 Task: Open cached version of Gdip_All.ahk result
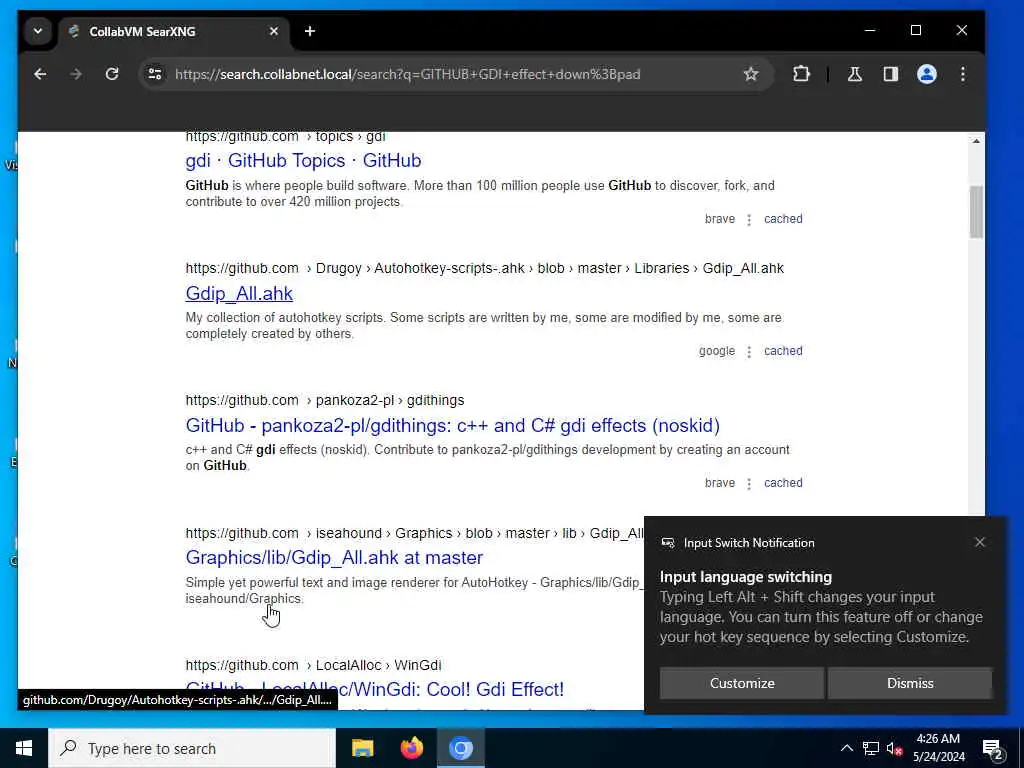tap(783, 351)
